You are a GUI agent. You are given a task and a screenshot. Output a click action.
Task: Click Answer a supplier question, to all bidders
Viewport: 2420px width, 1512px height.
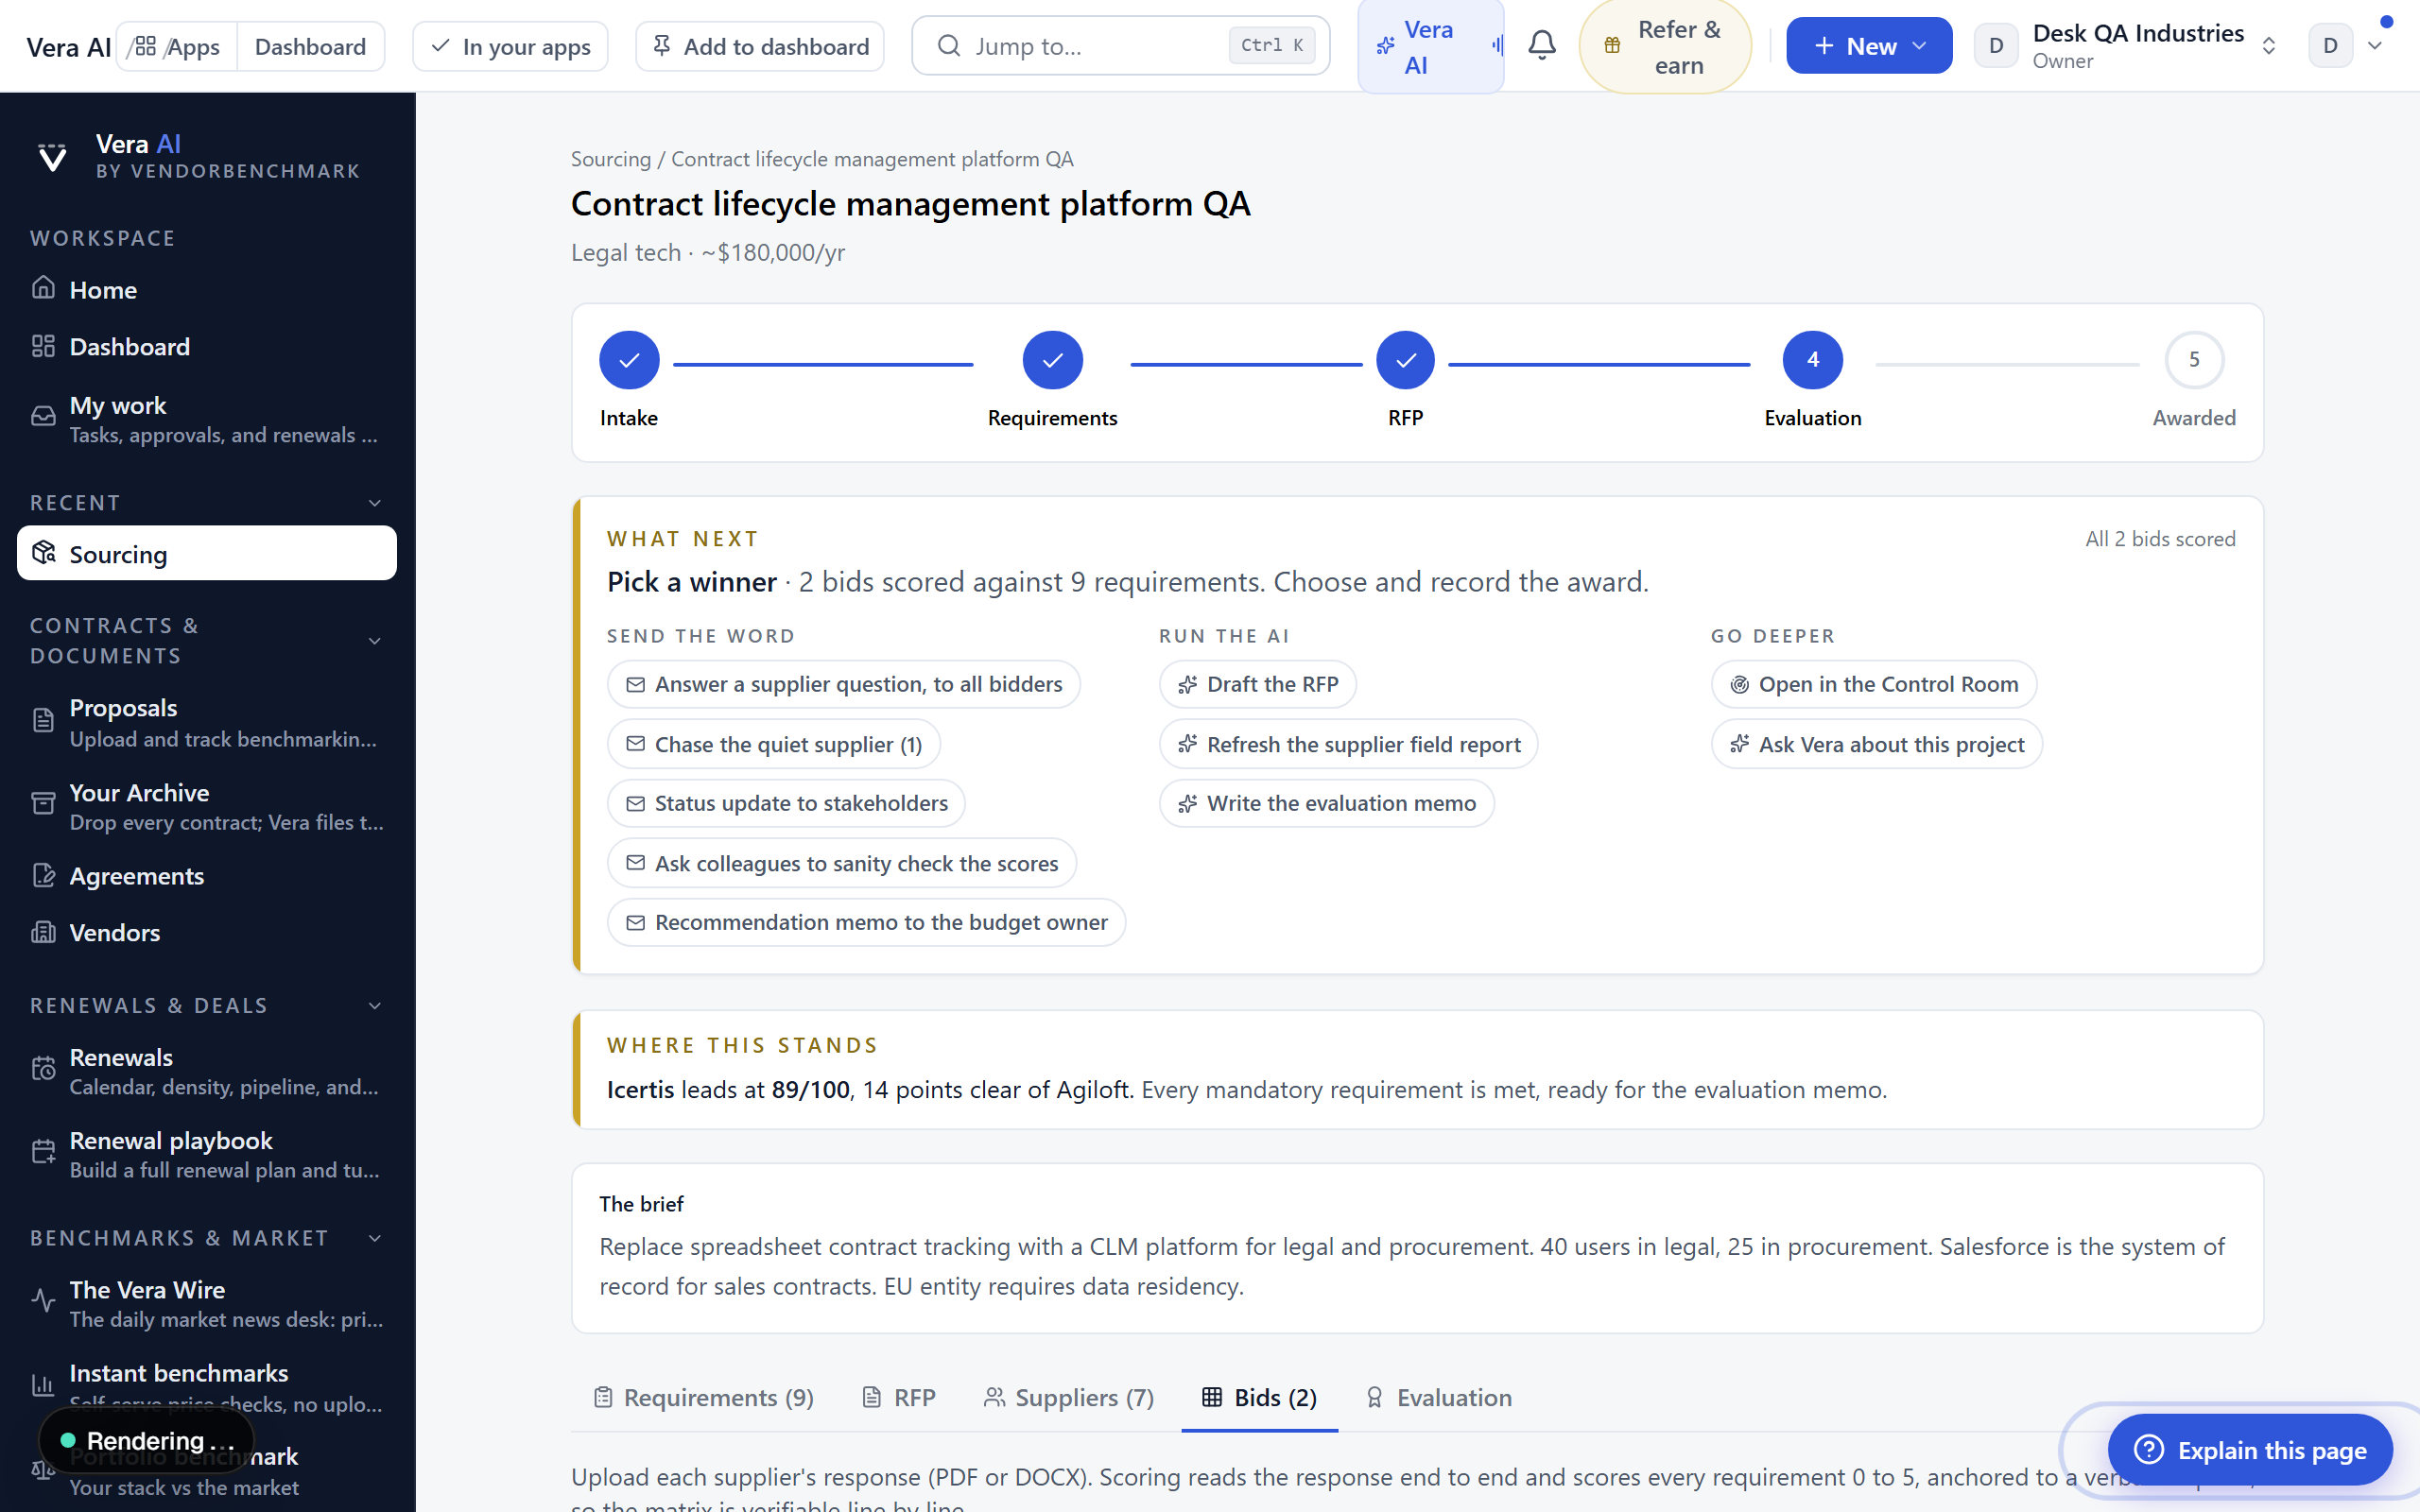pos(843,684)
